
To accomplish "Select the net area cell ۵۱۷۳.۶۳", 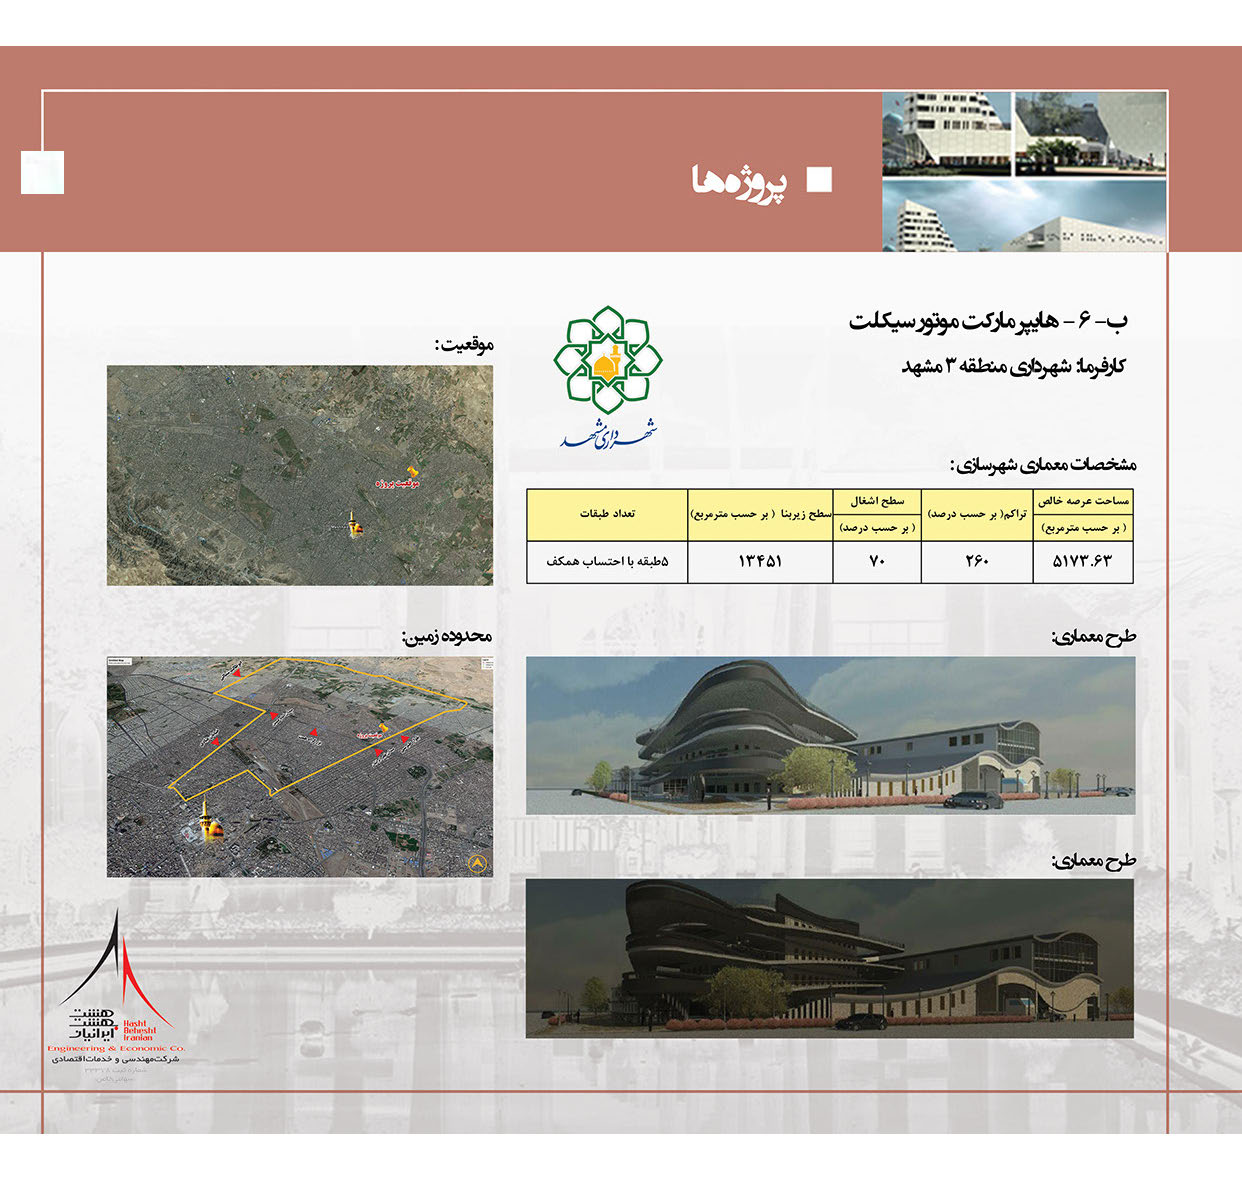I will tap(1083, 562).
